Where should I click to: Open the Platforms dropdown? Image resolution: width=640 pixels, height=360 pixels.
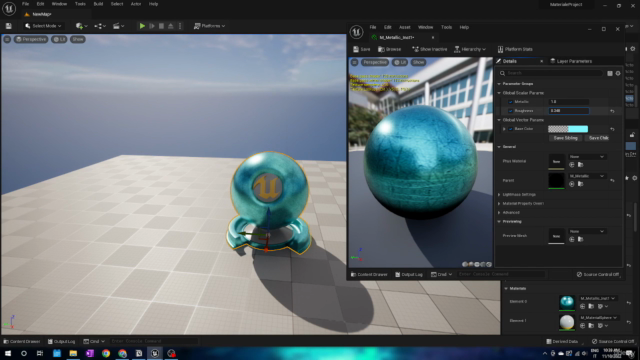click(209, 26)
